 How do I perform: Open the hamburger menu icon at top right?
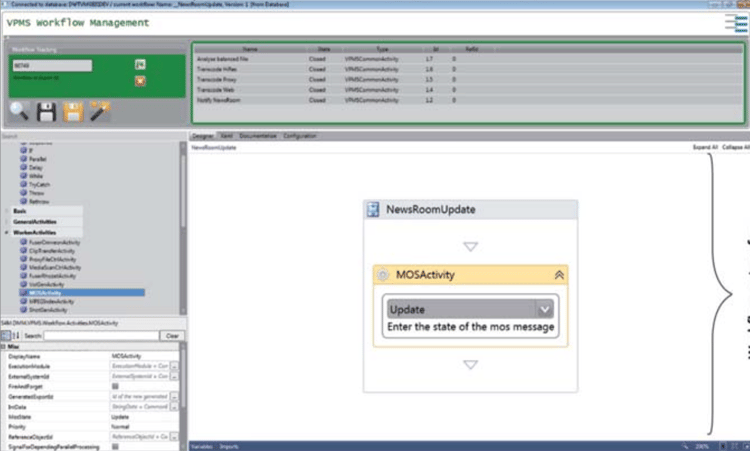(x=736, y=24)
